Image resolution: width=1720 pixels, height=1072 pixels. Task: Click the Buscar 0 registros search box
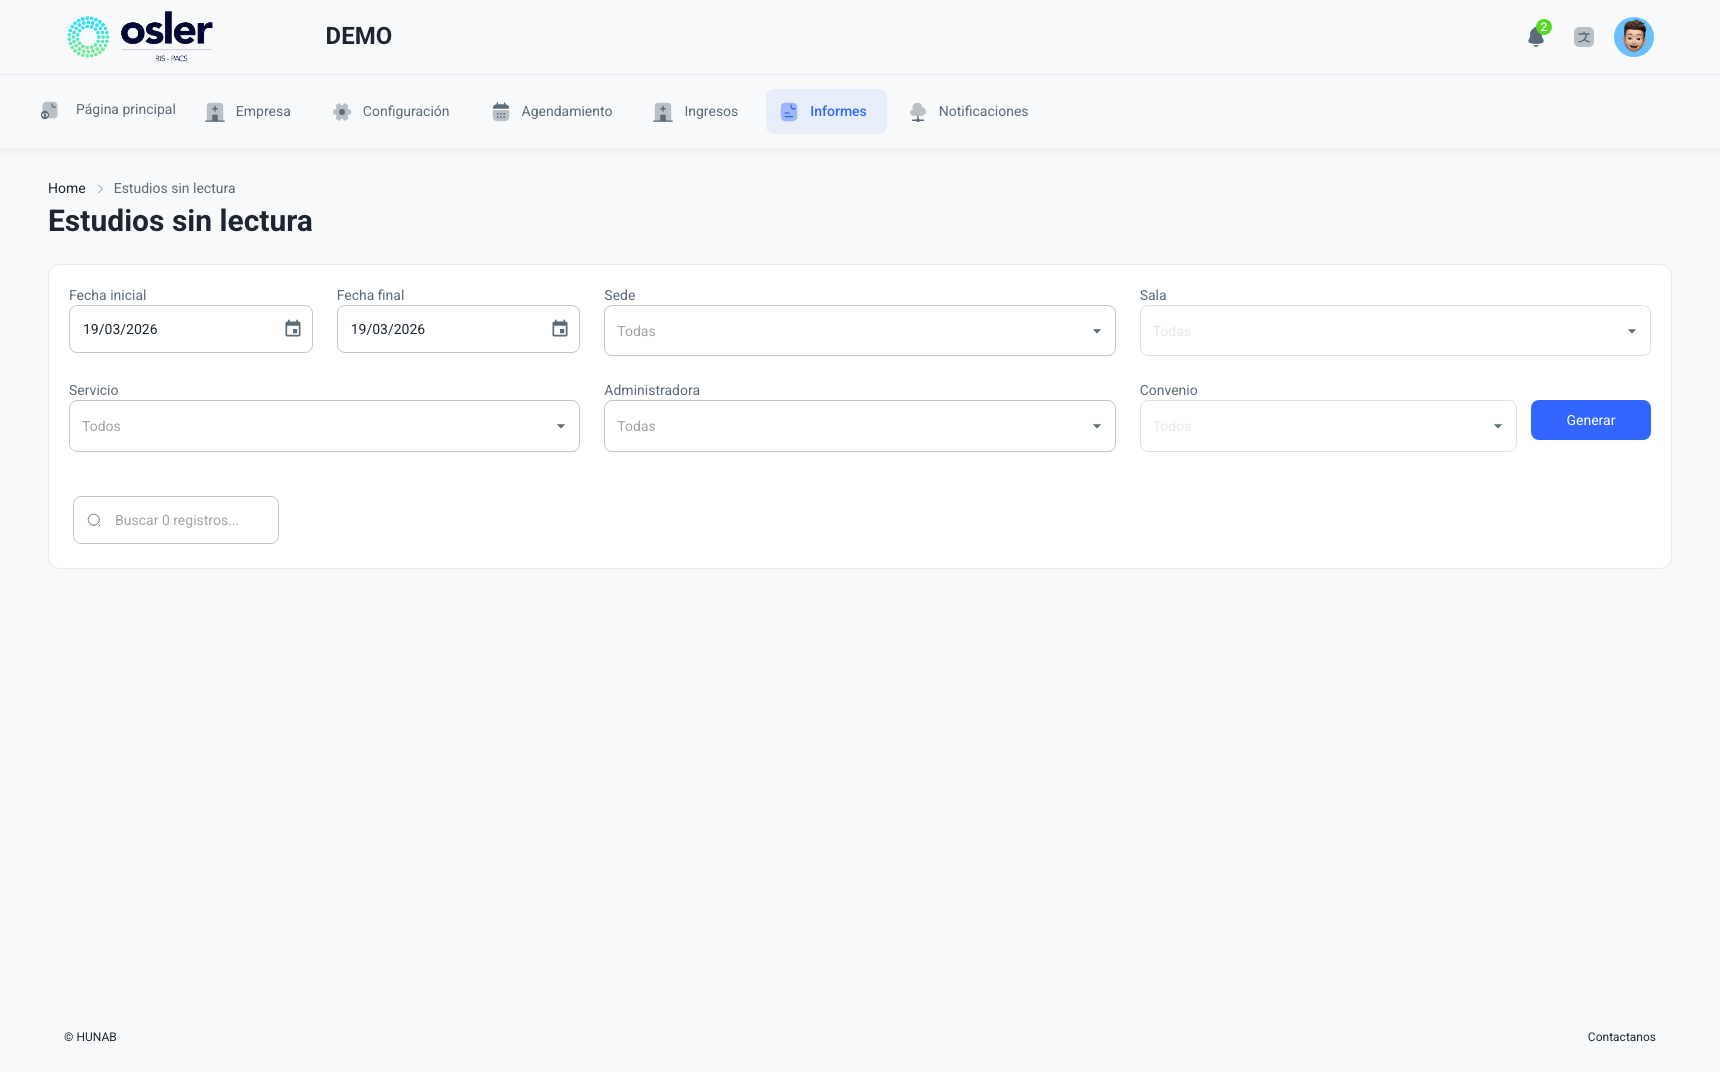click(x=176, y=520)
